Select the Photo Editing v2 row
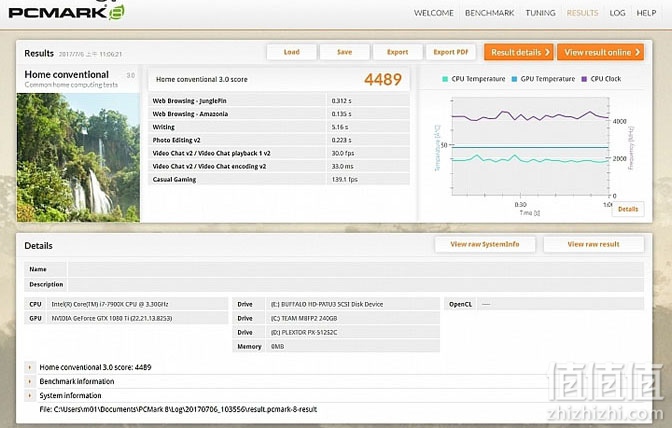Image resolution: width=672 pixels, height=428 pixels. point(279,140)
